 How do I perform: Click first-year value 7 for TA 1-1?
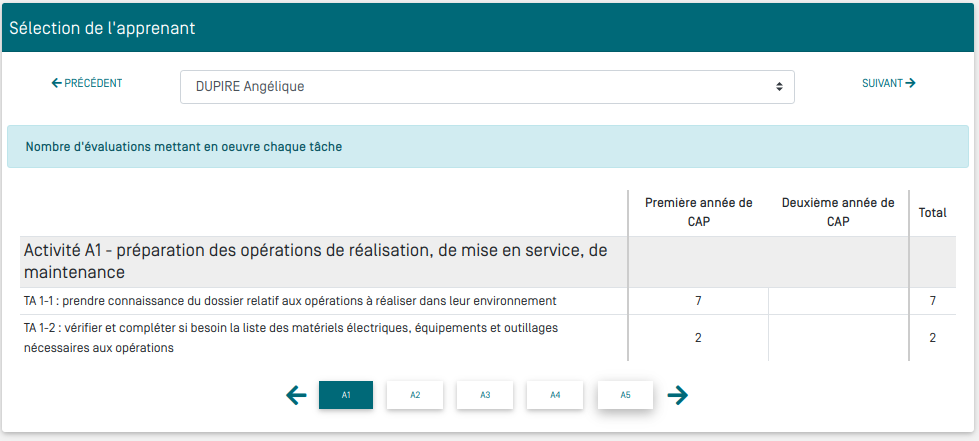tap(698, 301)
